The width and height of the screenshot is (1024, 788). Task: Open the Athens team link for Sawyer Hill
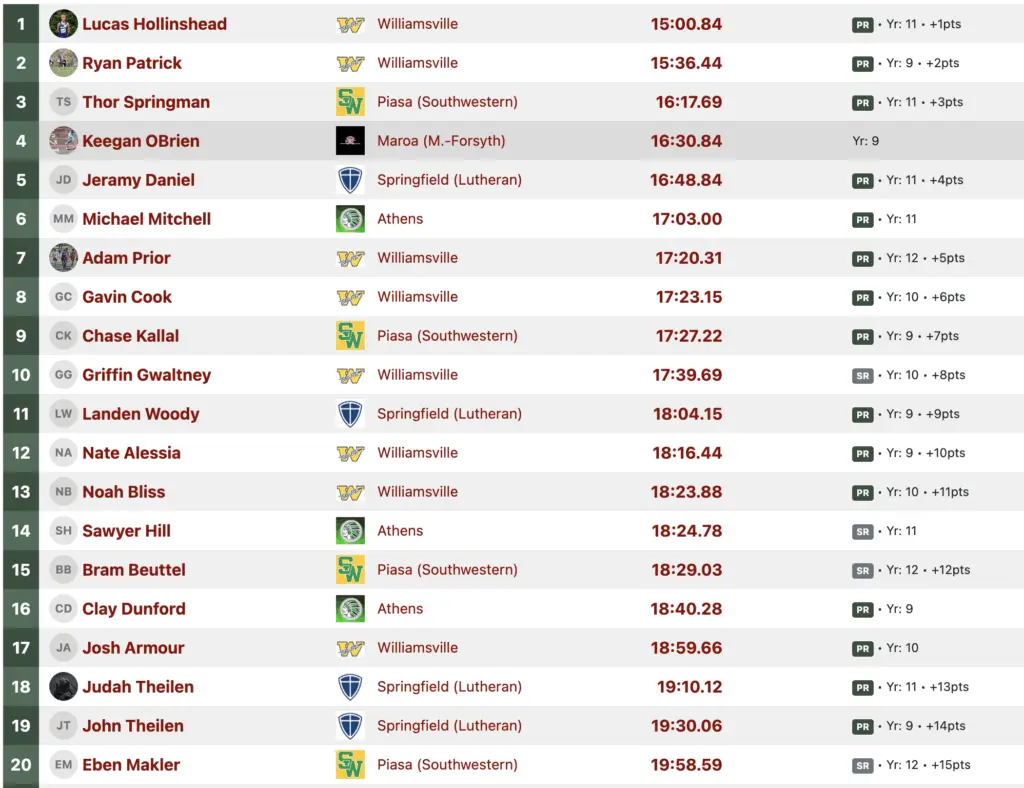coord(400,531)
